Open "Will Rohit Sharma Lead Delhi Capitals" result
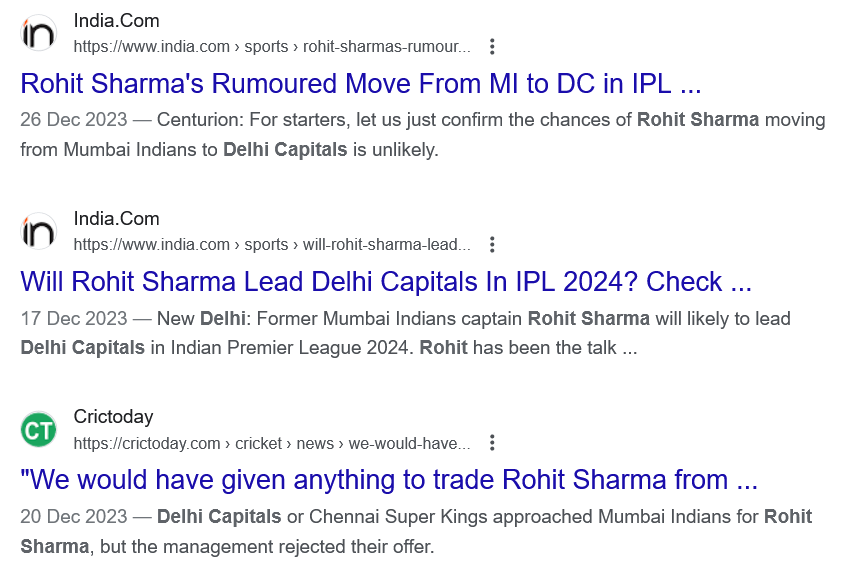 pos(385,281)
